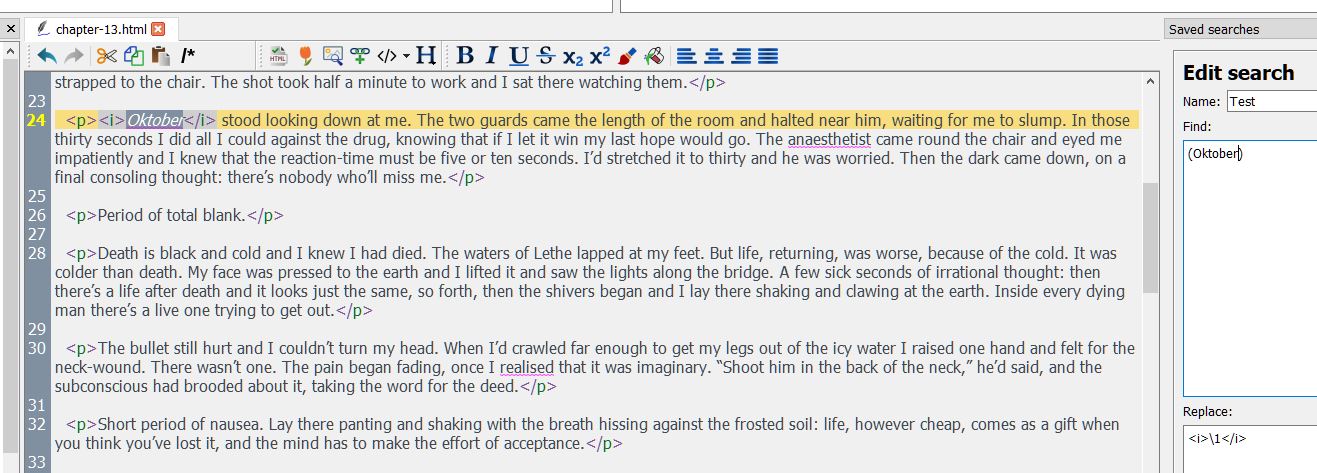Click the Cut scissors icon
The image size is (1317, 473).
pyautogui.click(x=106, y=56)
